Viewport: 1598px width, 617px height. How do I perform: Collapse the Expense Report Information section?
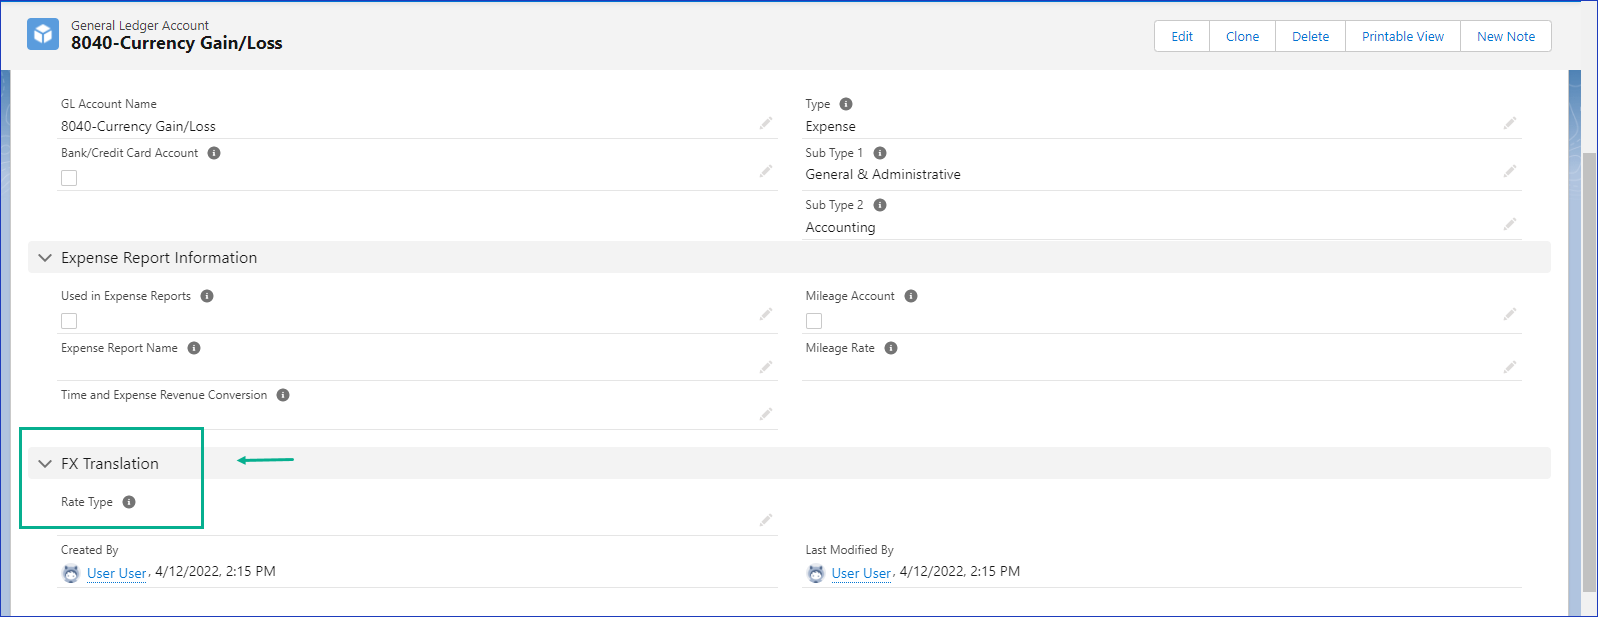coord(45,258)
